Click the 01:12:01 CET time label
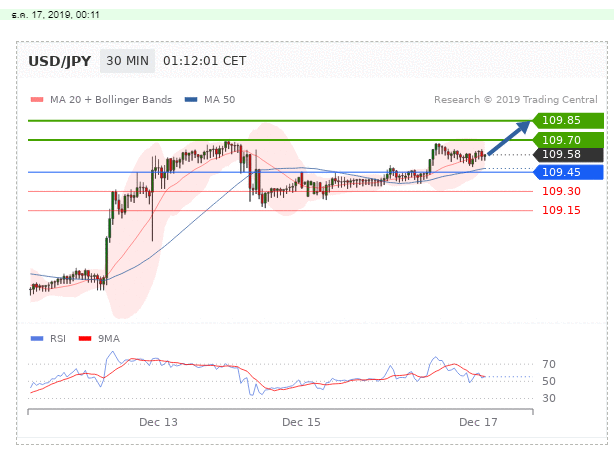614x455 pixels. tap(204, 61)
